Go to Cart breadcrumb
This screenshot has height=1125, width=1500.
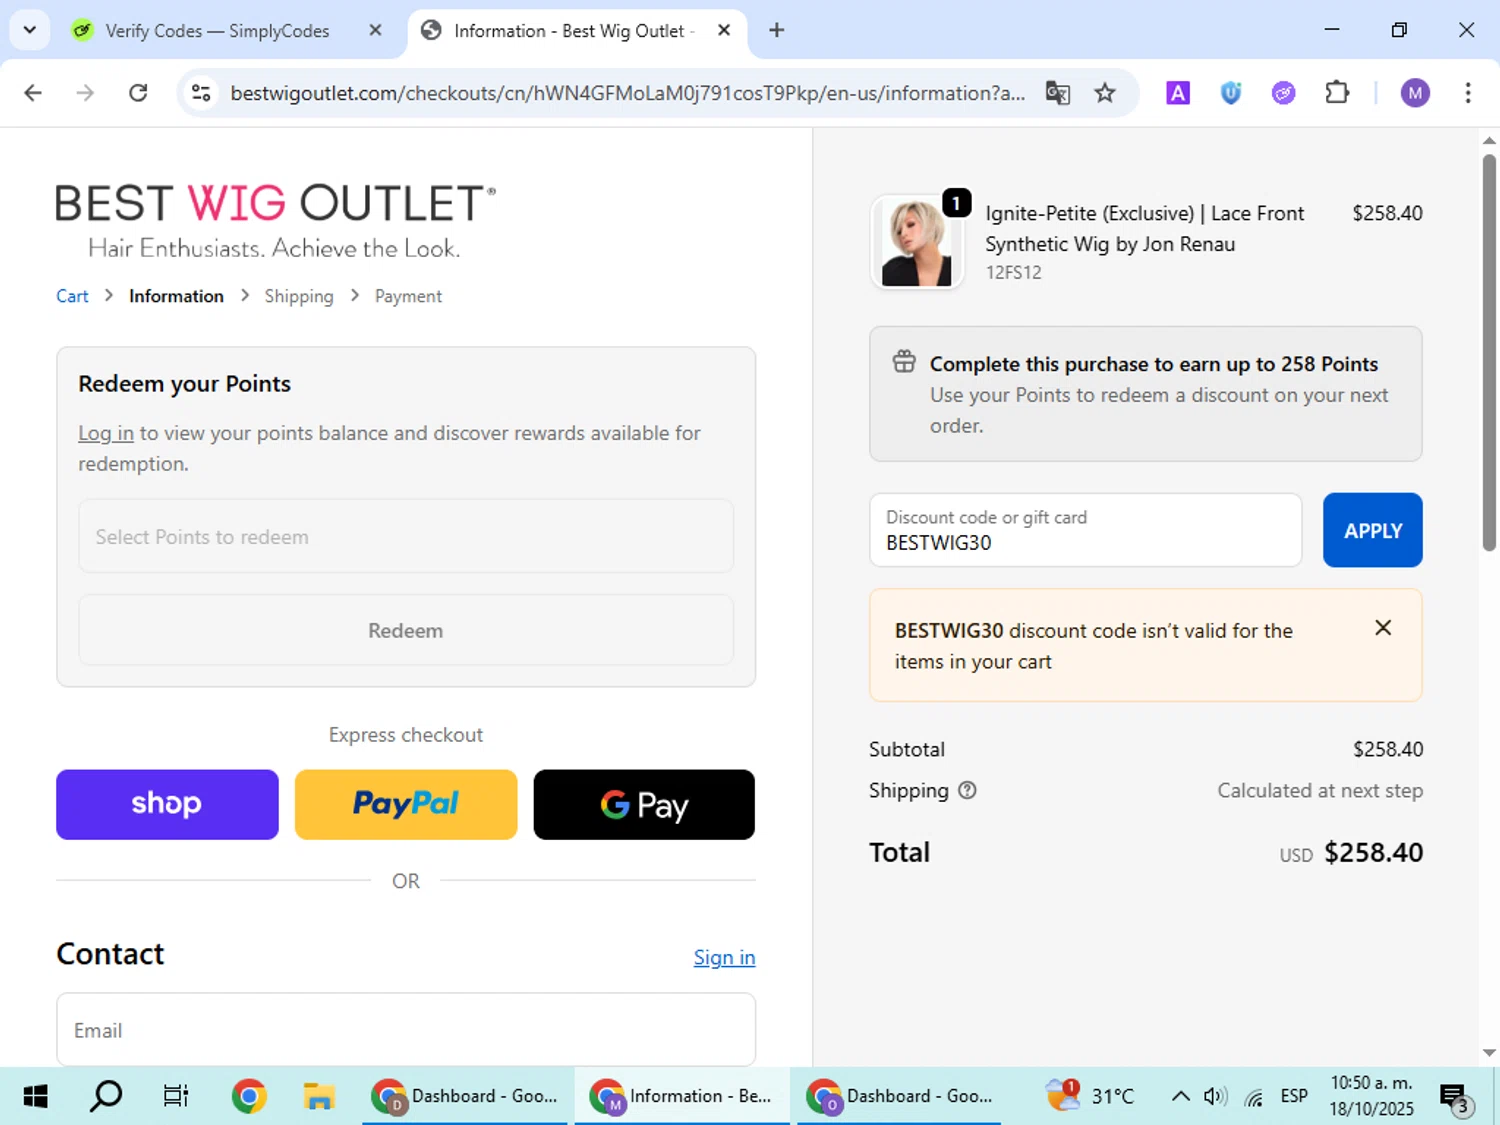[x=72, y=296]
